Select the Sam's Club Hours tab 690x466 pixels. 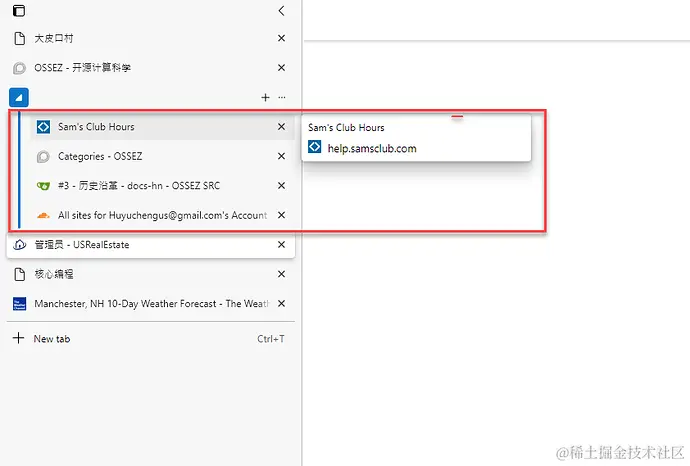(x=162, y=127)
